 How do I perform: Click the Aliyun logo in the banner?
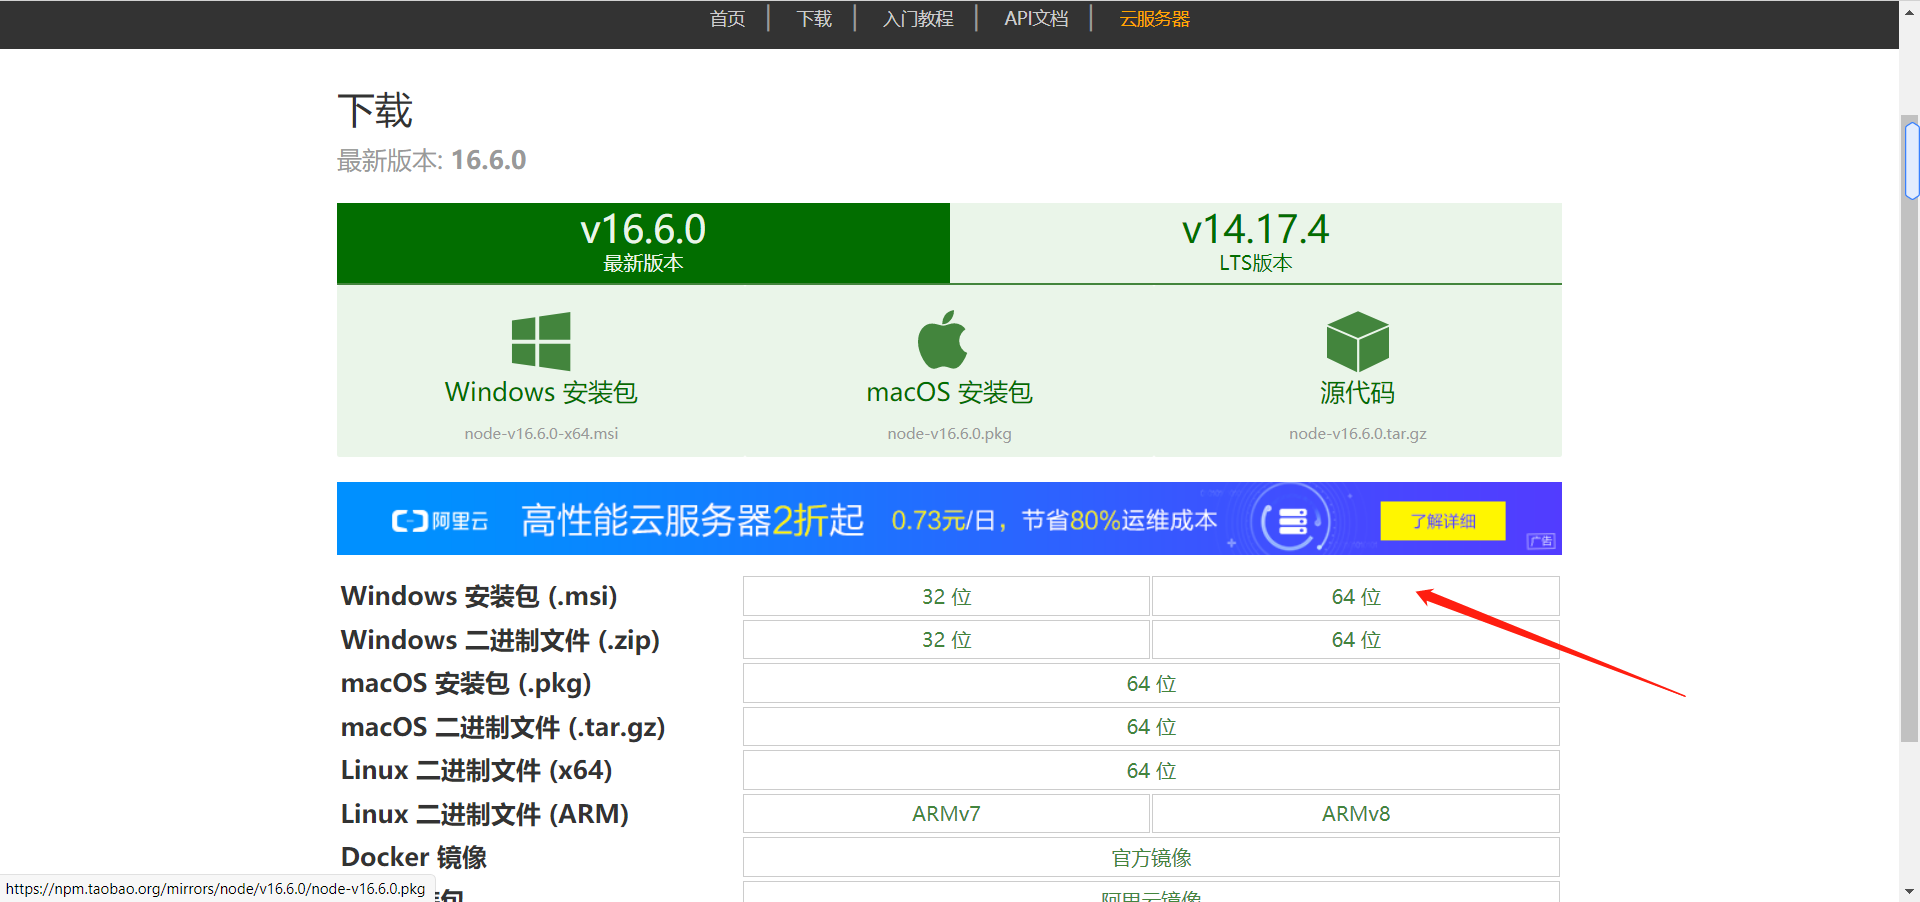click(x=440, y=521)
